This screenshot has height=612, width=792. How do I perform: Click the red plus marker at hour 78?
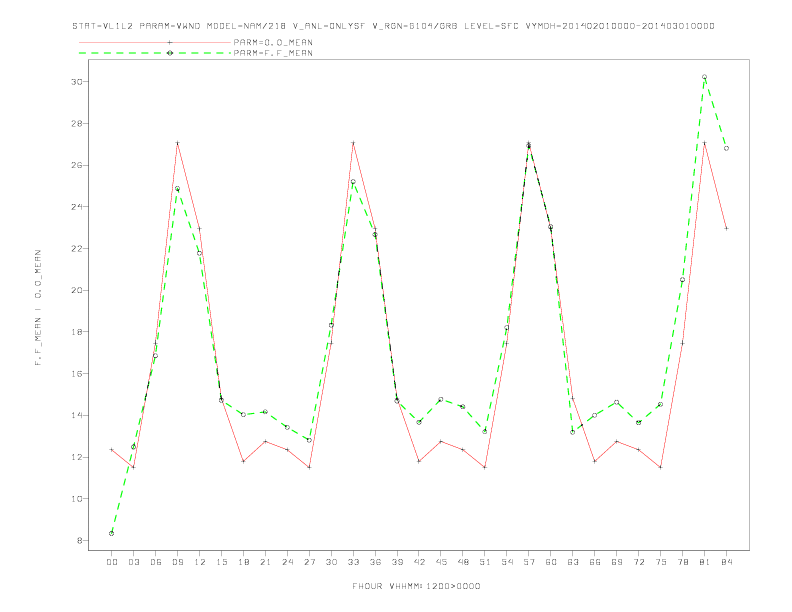click(682, 343)
